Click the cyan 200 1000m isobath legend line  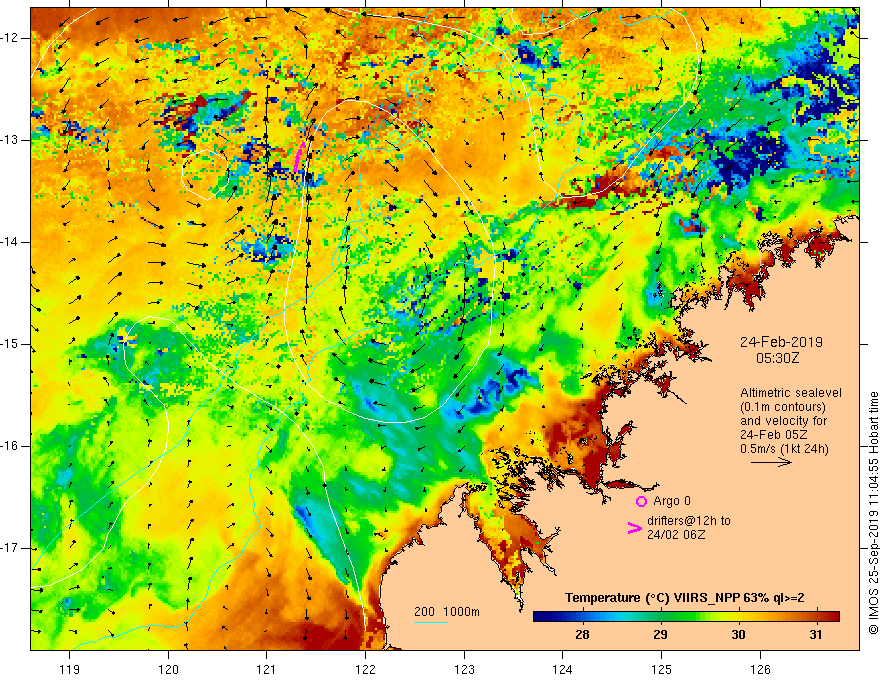[x=430, y=622]
